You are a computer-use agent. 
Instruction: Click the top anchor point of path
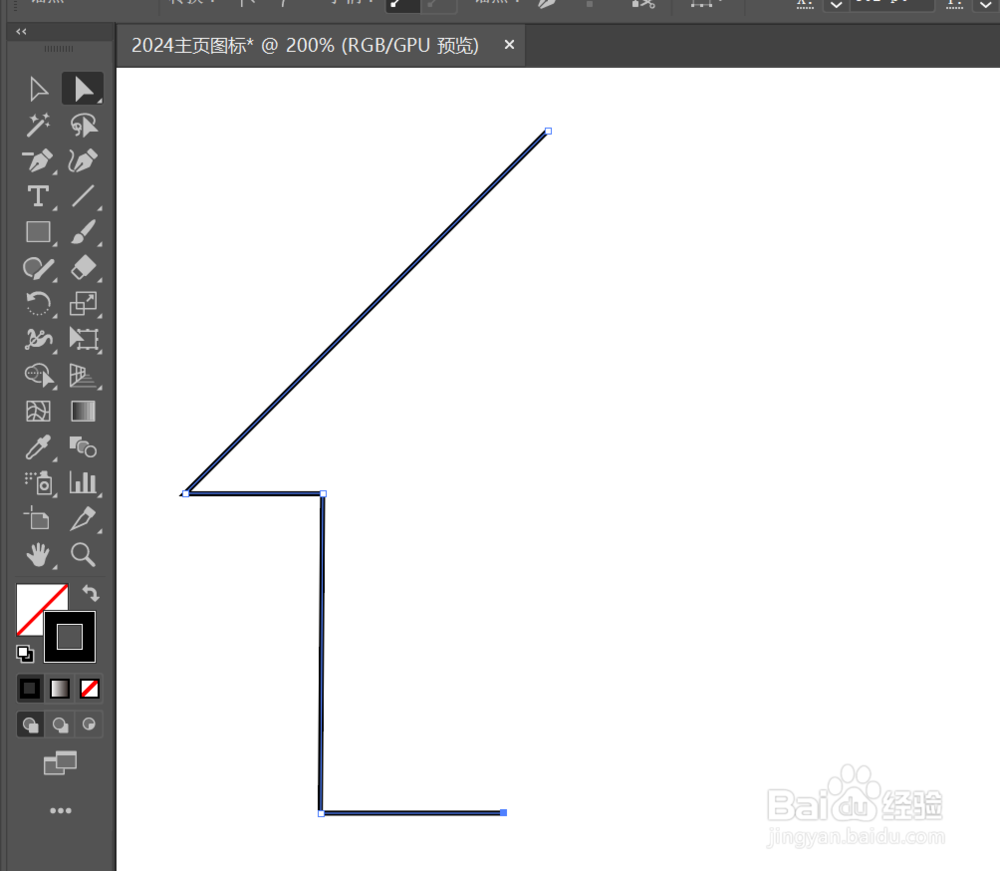(x=548, y=131)
